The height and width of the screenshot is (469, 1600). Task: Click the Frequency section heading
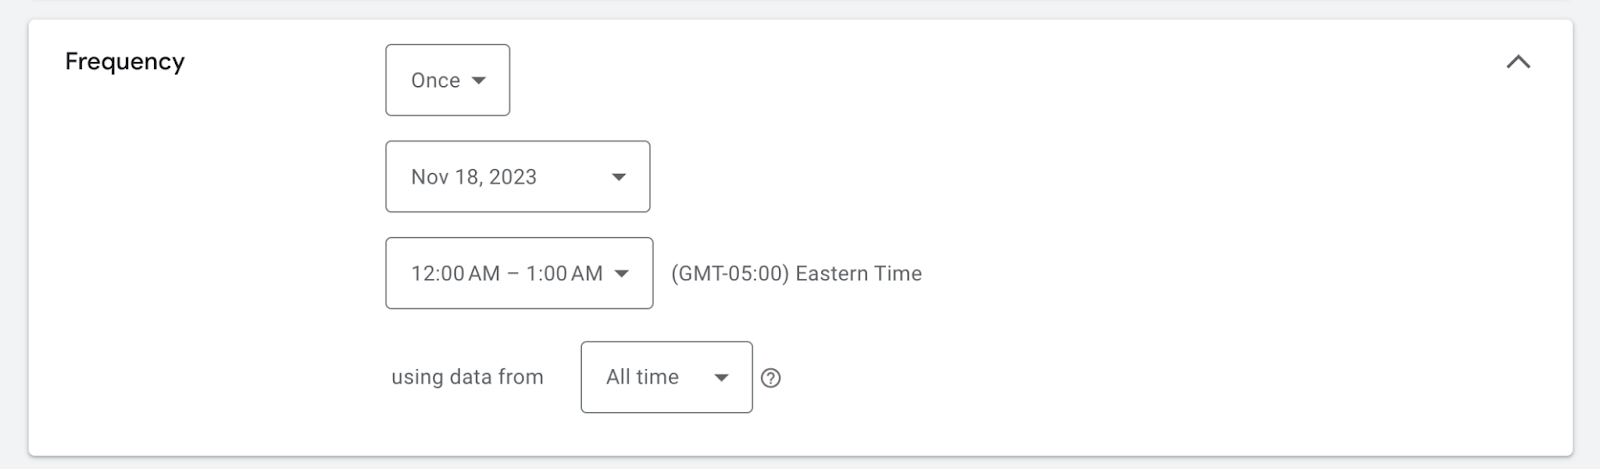(125, 62)
